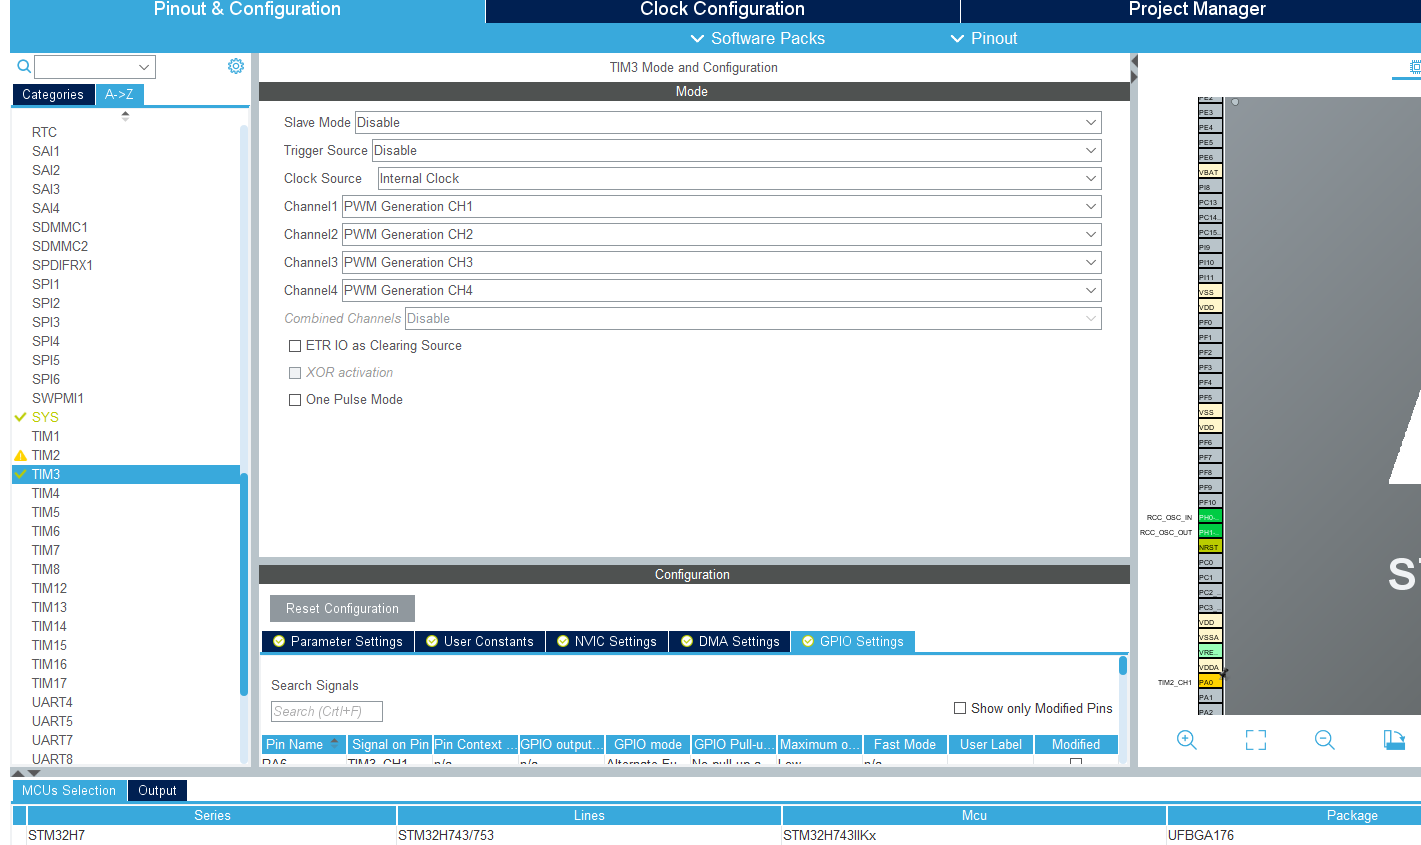Image resolution: width=1421 pixels, height=845 pixels.
Task: Click the PA0 pin on the chip
Action: tap(1210, 682)
